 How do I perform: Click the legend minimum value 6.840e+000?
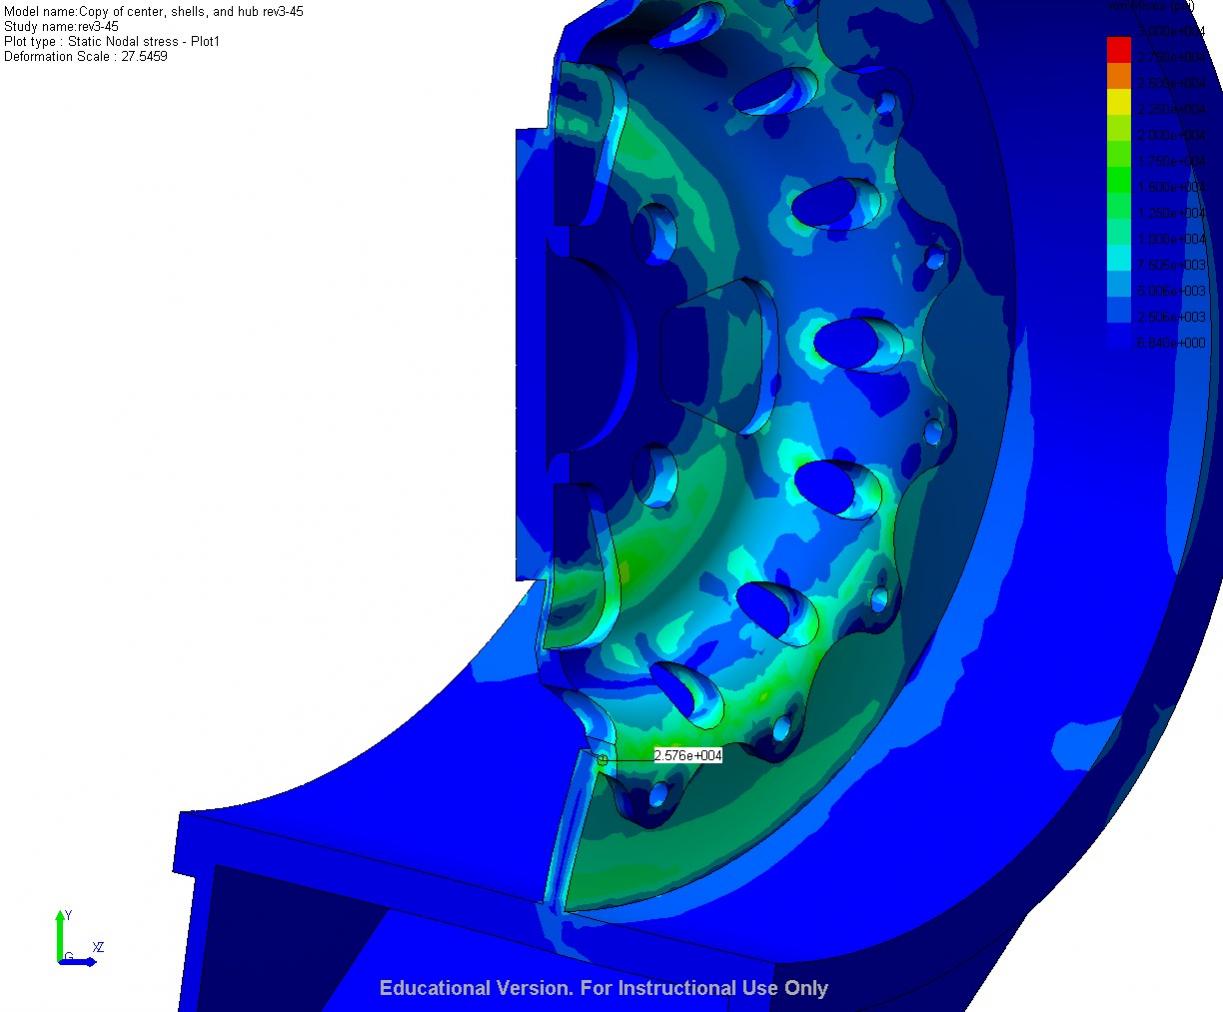[1171, 343]
